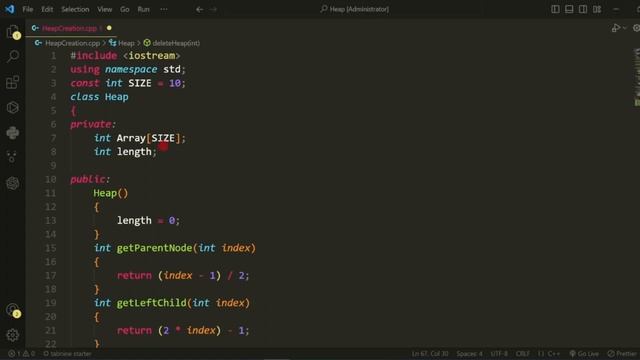Navigate forward with the right arrow
The width and height of the screenshot is (640, 360).
(213, 9)
